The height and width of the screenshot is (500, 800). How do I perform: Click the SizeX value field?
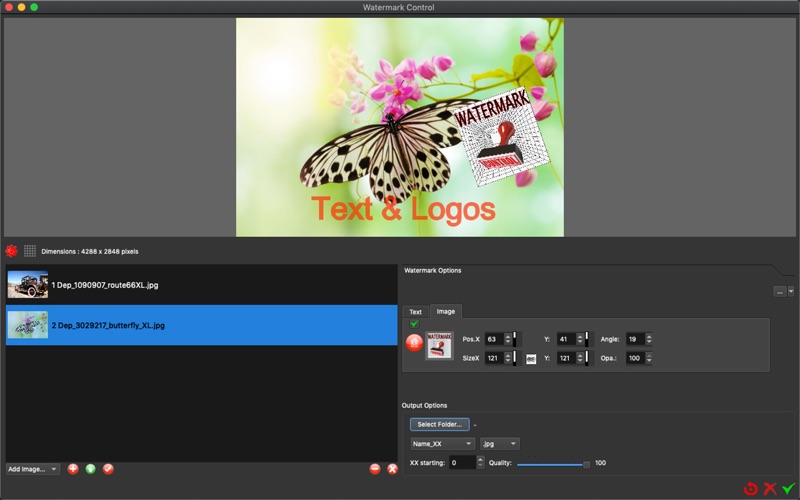pyautogui.click(x=494, y=358)
